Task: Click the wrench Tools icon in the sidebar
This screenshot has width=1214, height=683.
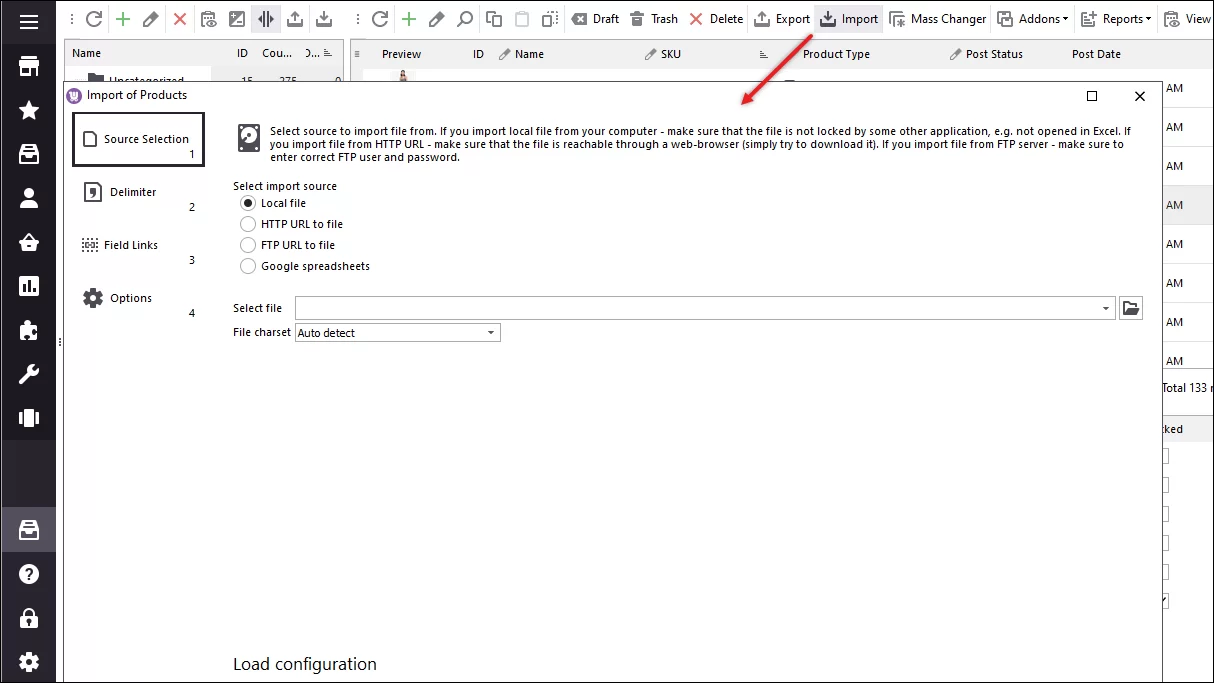Action: pyautogui.click(x=28, y=374)
